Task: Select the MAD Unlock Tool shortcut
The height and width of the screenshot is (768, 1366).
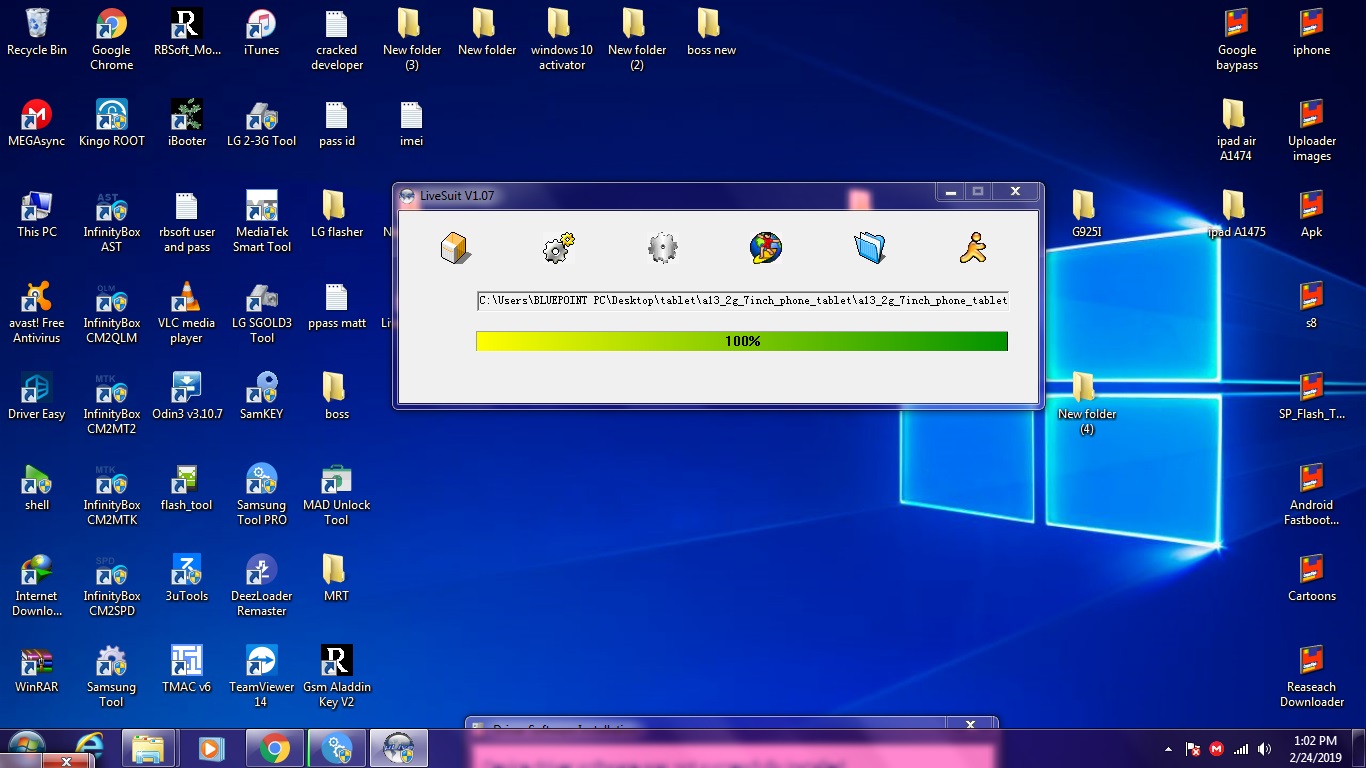Action: pyautogui.click(x=337, y=495)
